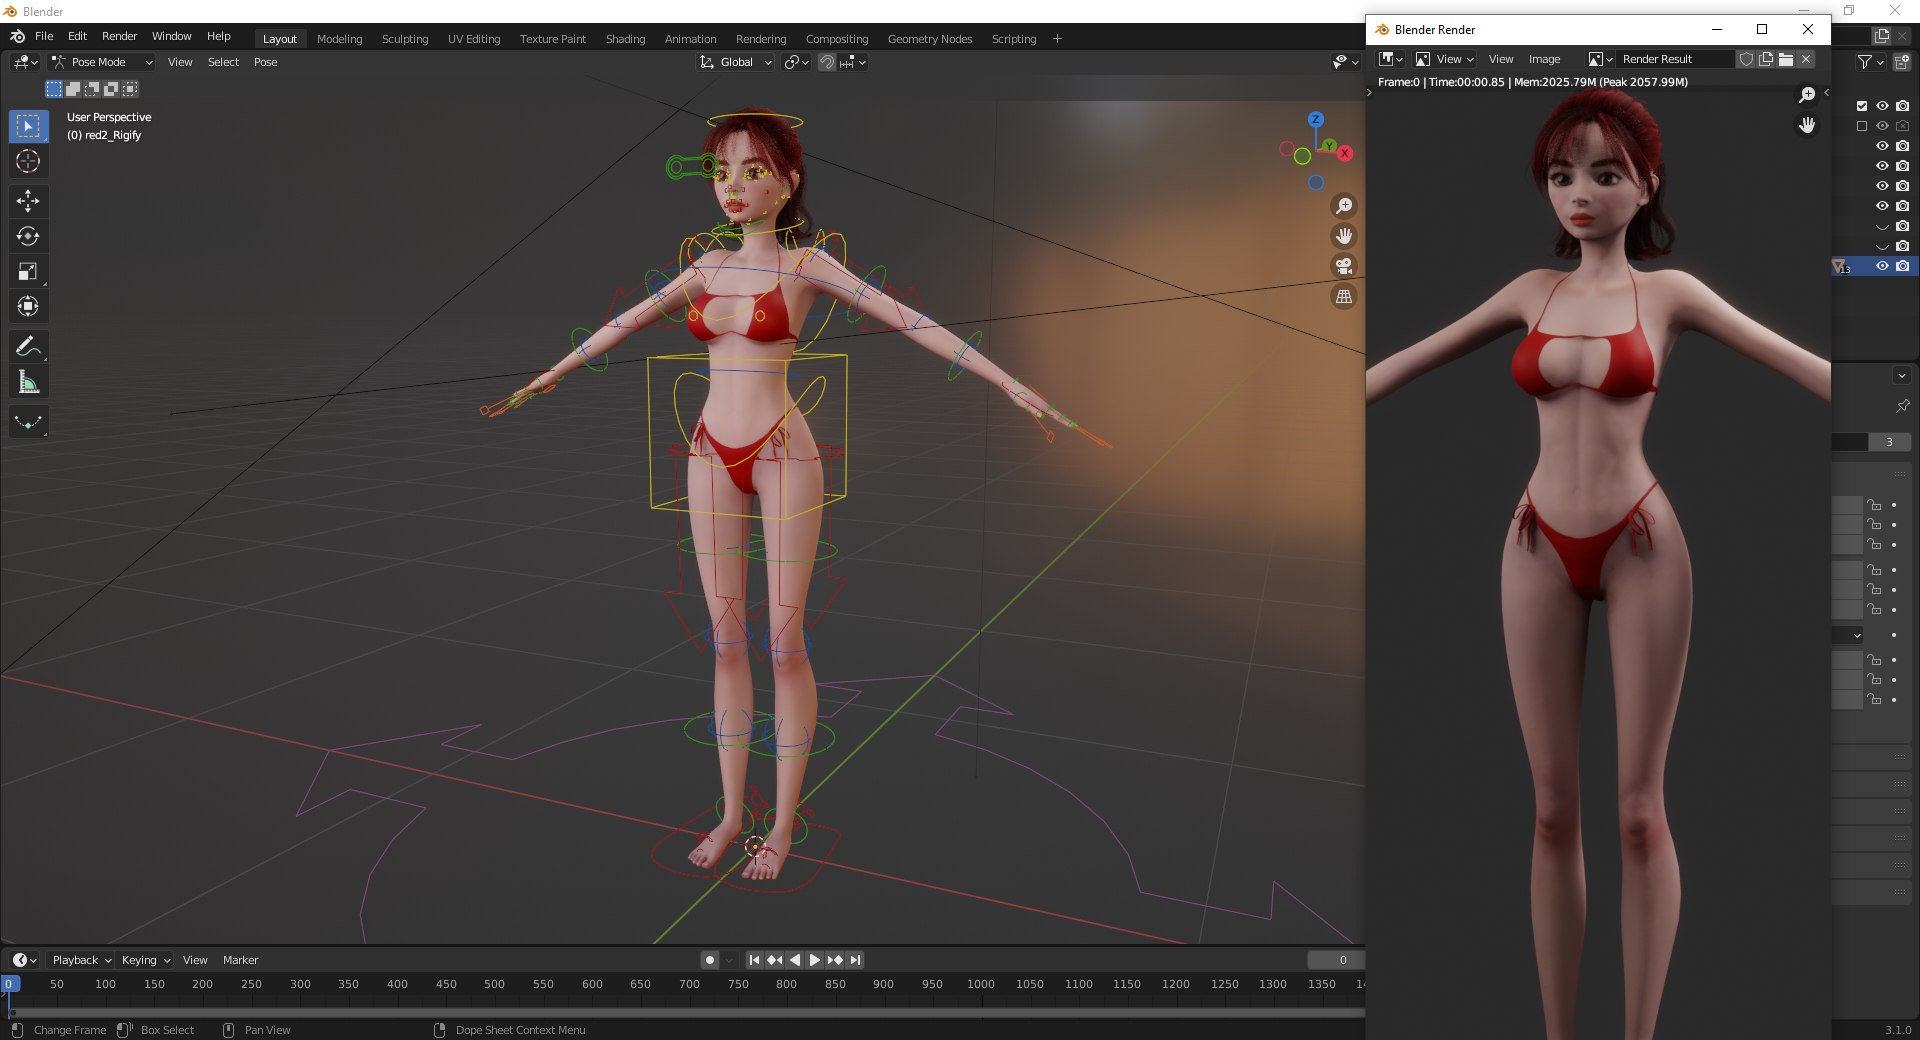
Task: Toggle the pin icon in properties panel
Action: point(1902,406)
